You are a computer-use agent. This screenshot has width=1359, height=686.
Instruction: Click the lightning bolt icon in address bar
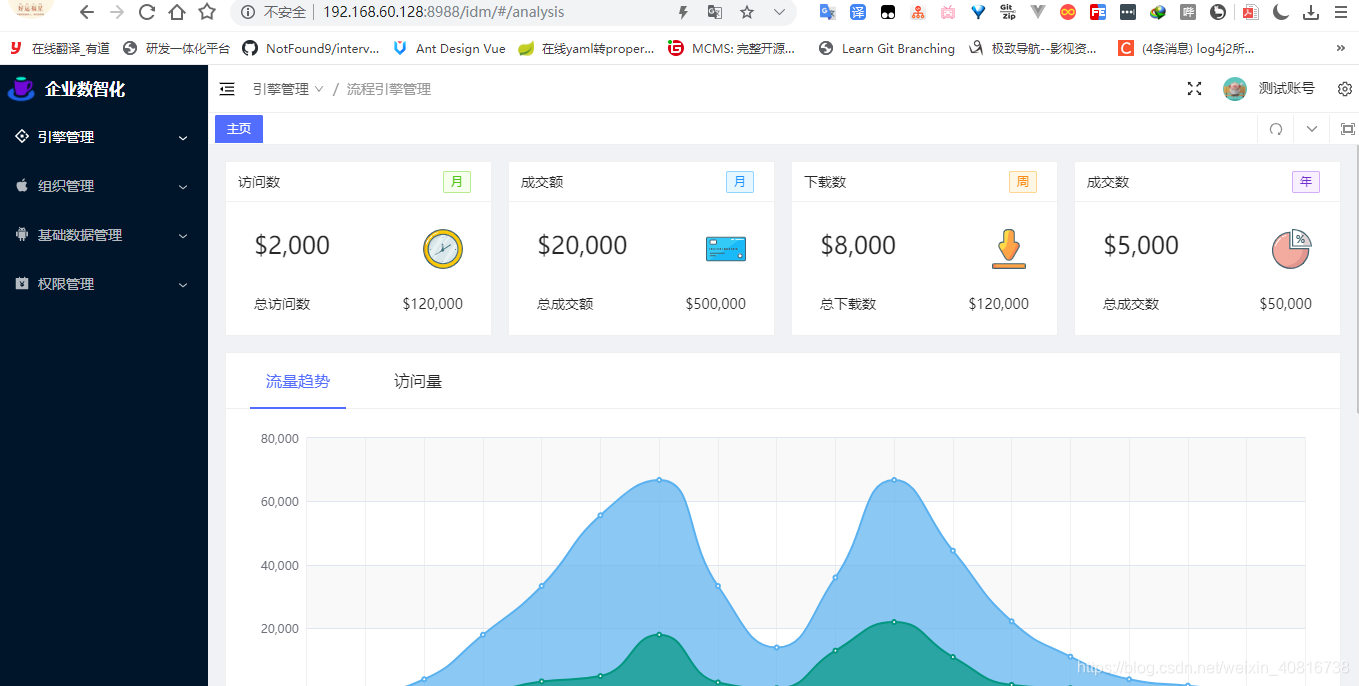click(683, 13)
